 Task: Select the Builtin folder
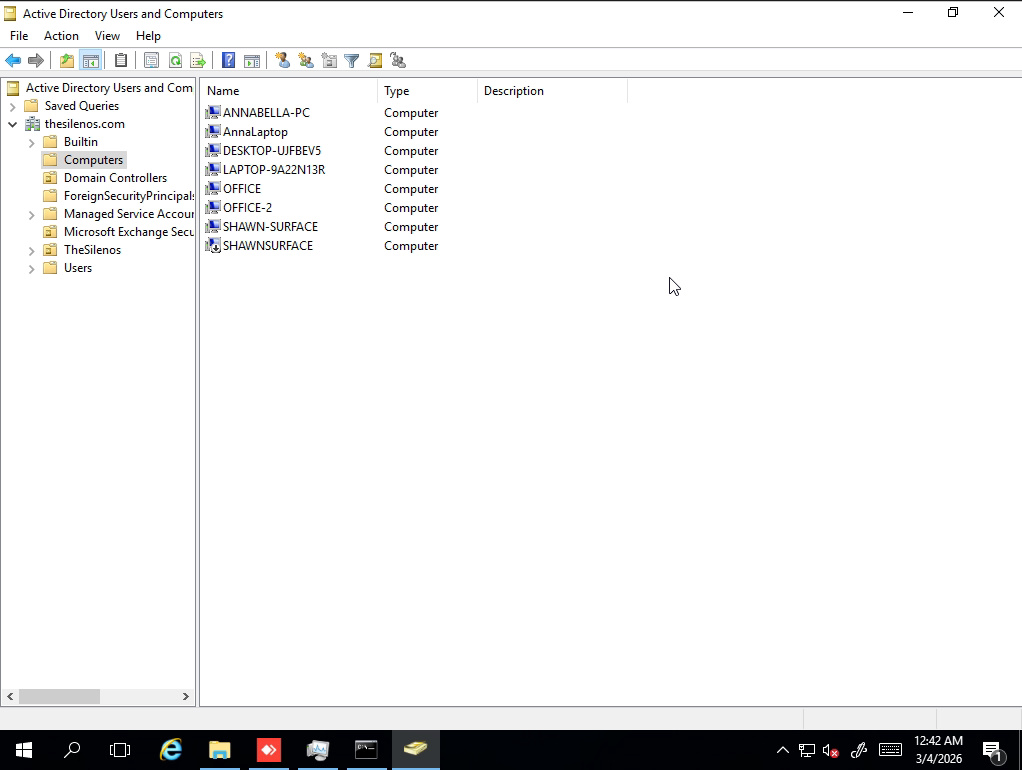(x=80, y=141)
